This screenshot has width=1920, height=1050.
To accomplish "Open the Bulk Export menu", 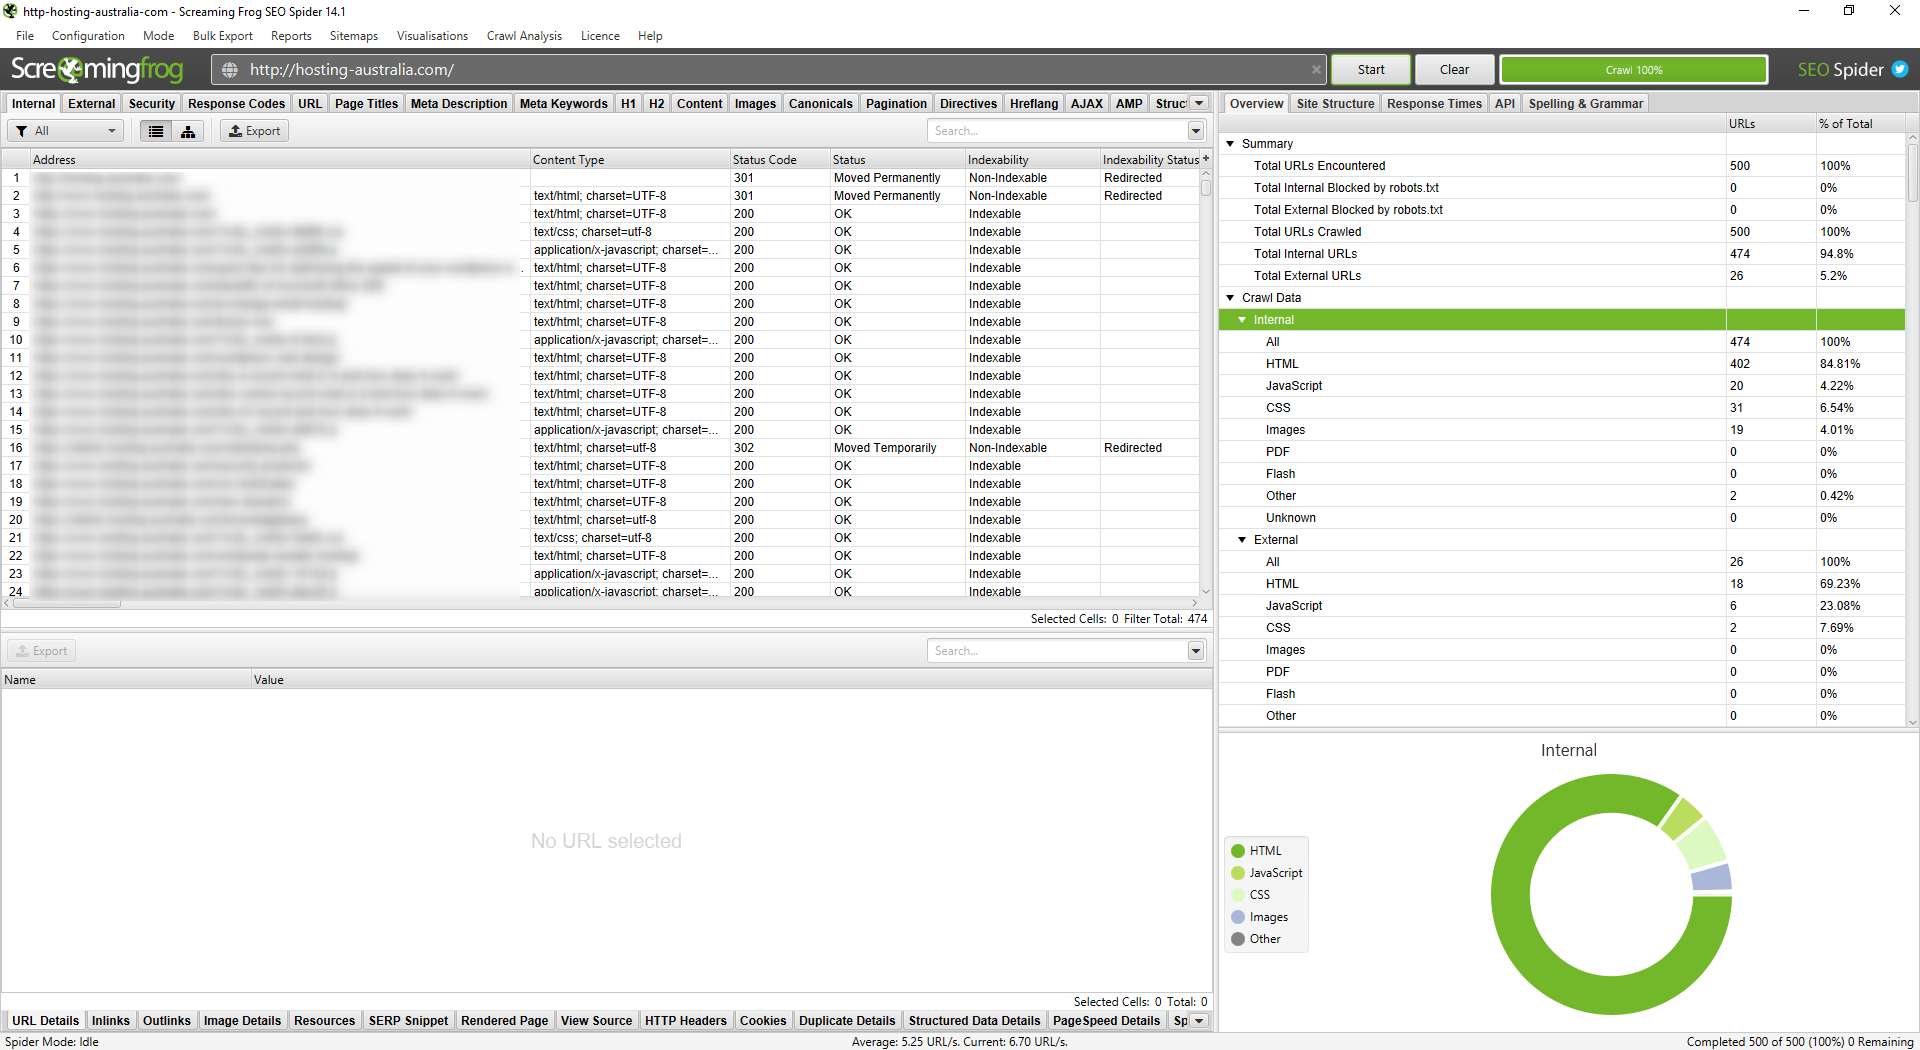I will tap(222, 36).
